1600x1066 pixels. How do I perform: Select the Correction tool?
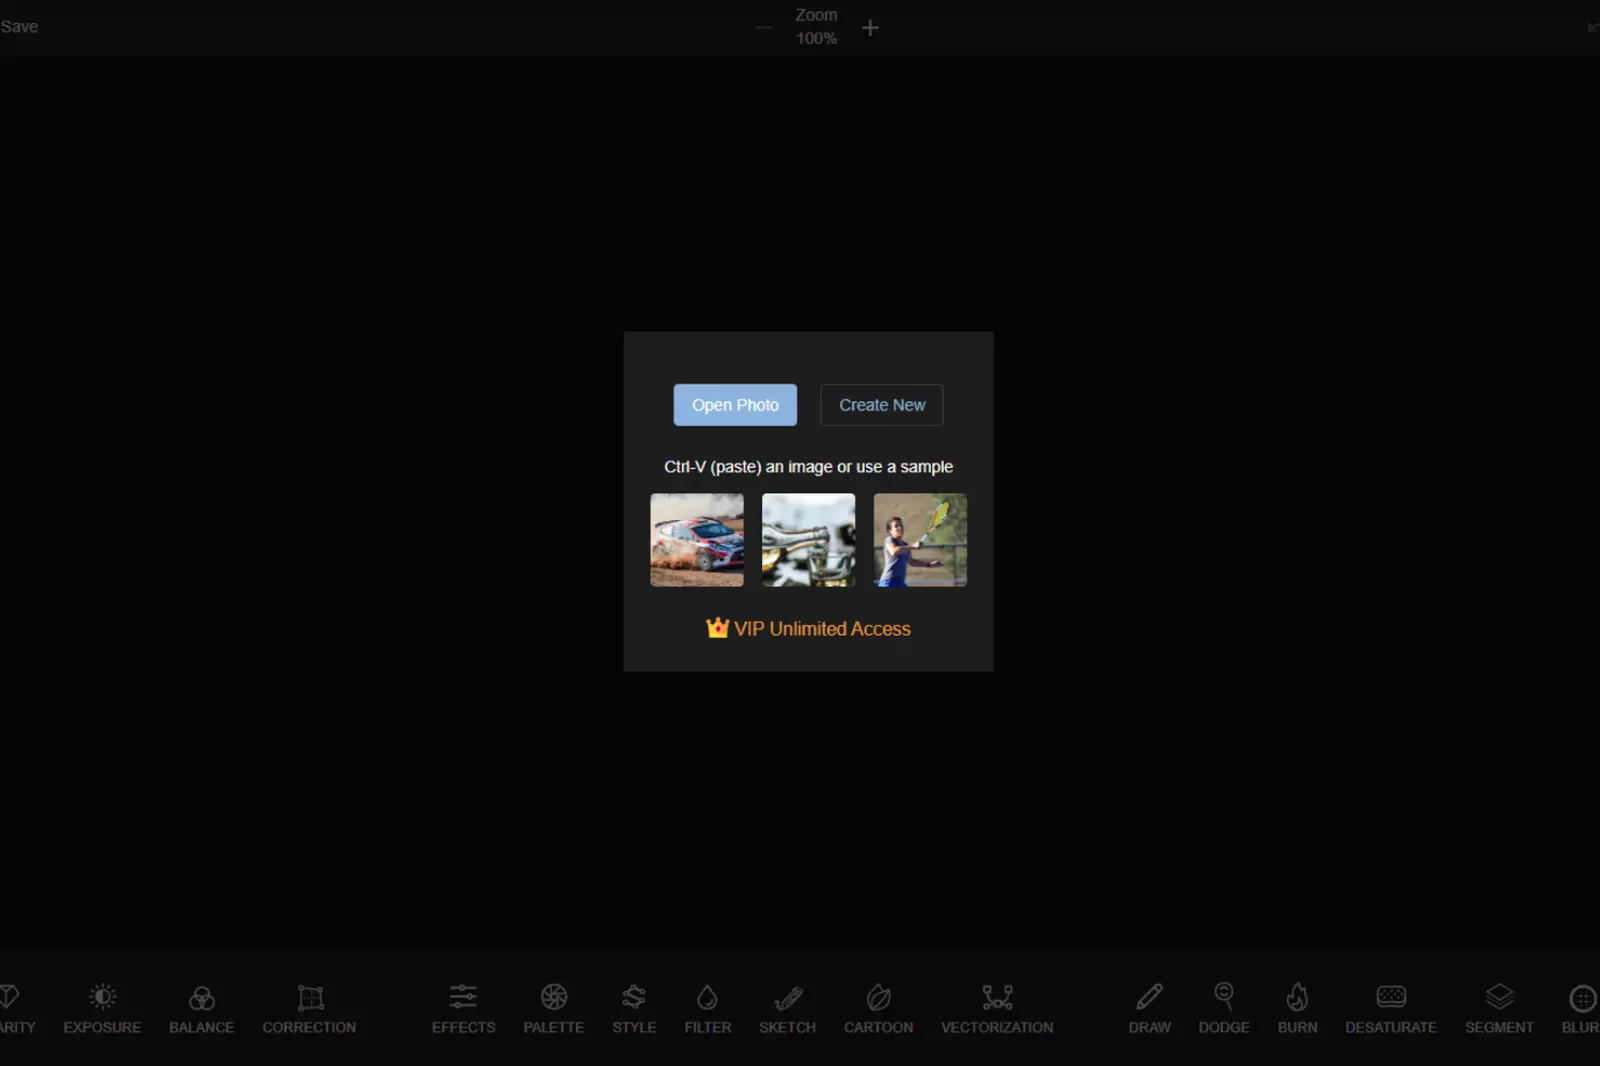pyautogui.click(x=309, y=1008)
